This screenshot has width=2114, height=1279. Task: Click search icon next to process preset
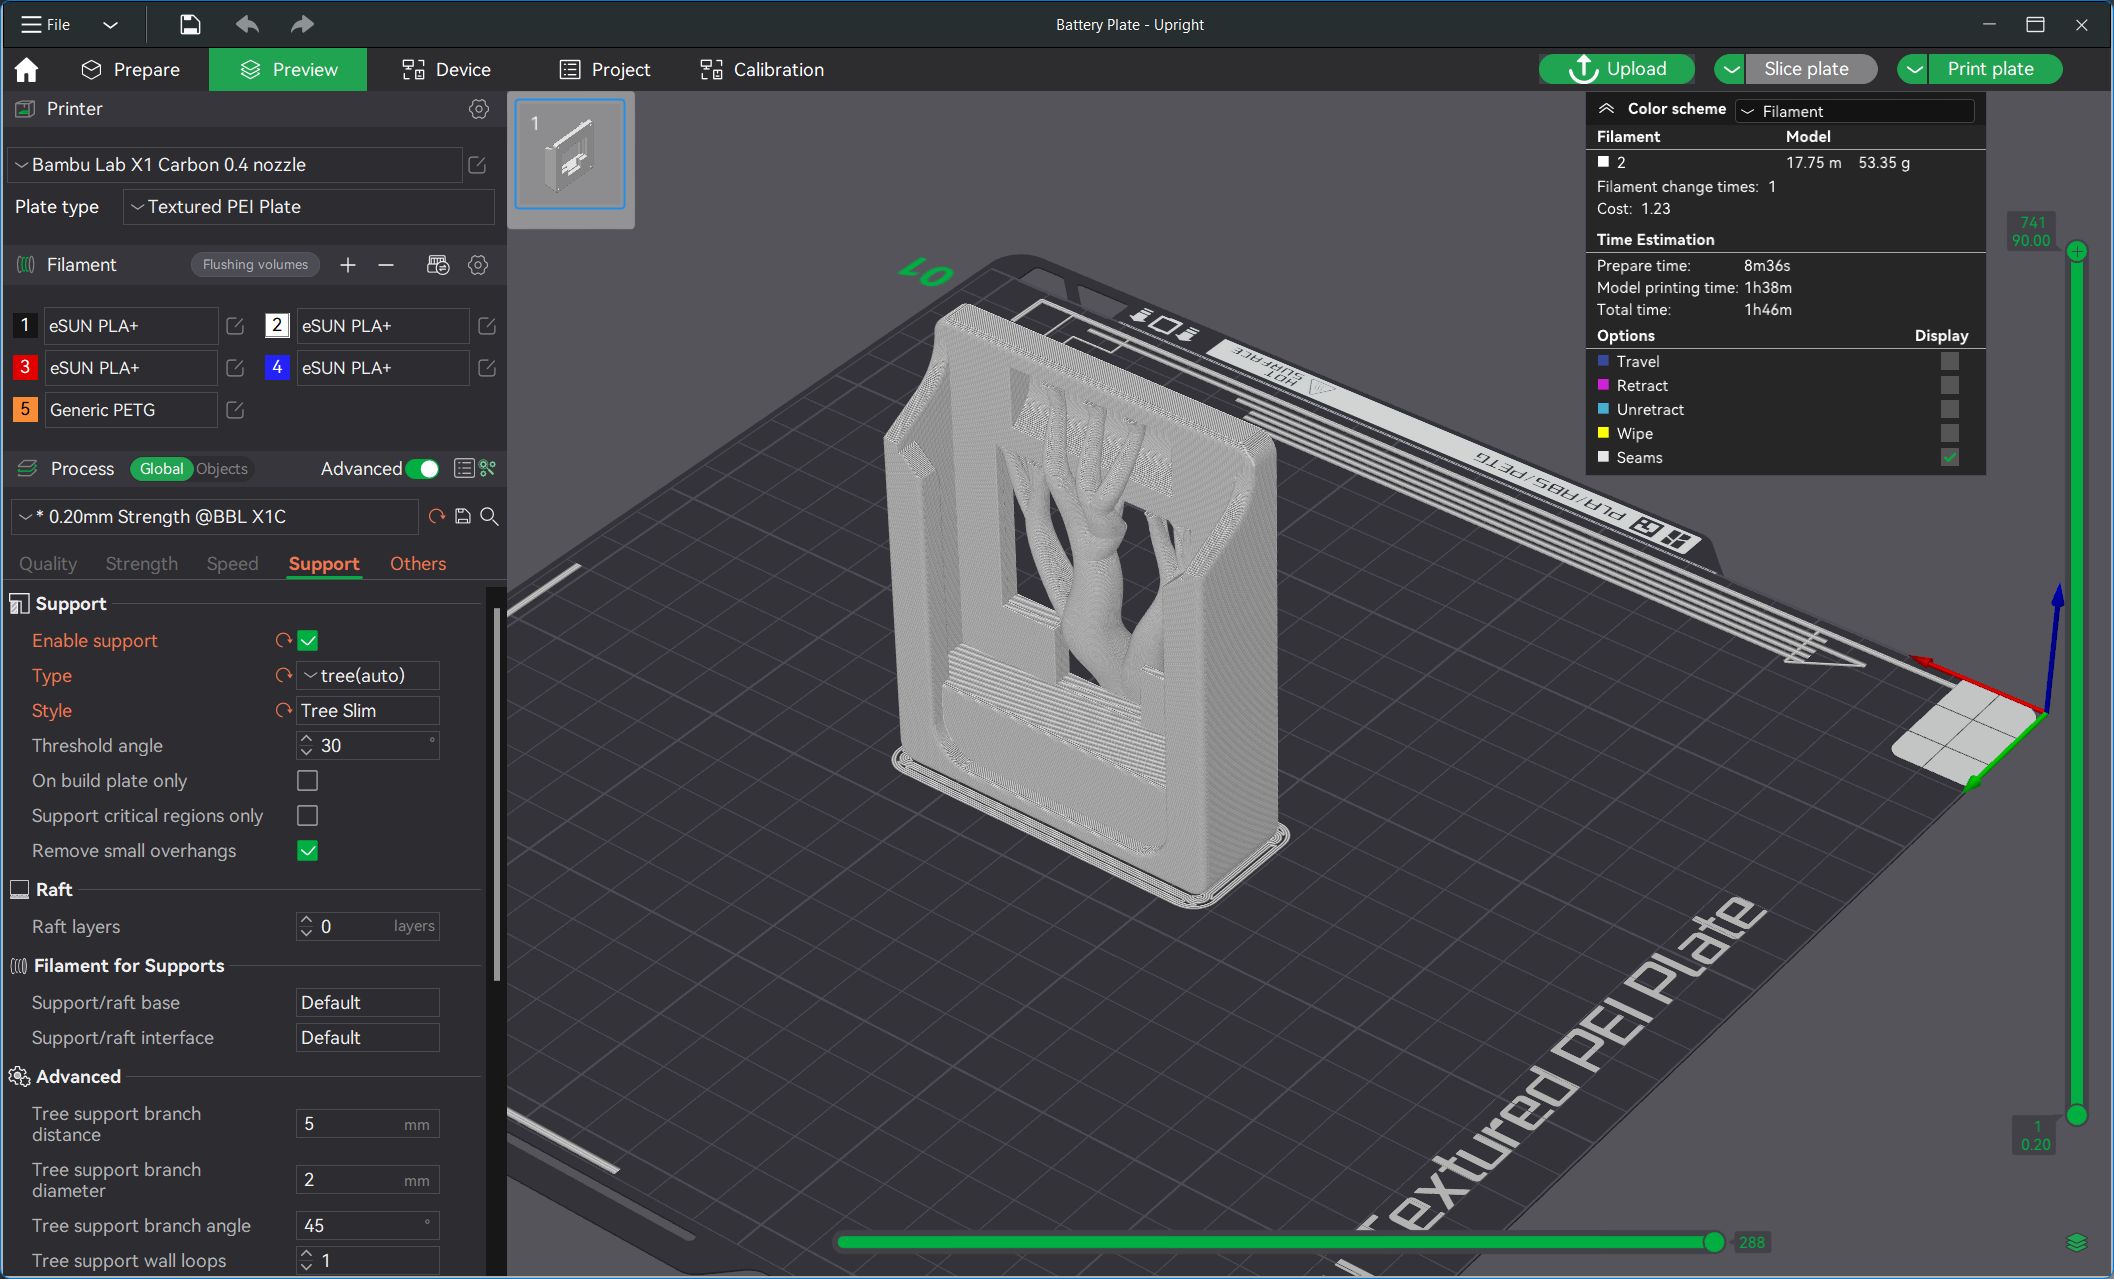pos(490,517)
